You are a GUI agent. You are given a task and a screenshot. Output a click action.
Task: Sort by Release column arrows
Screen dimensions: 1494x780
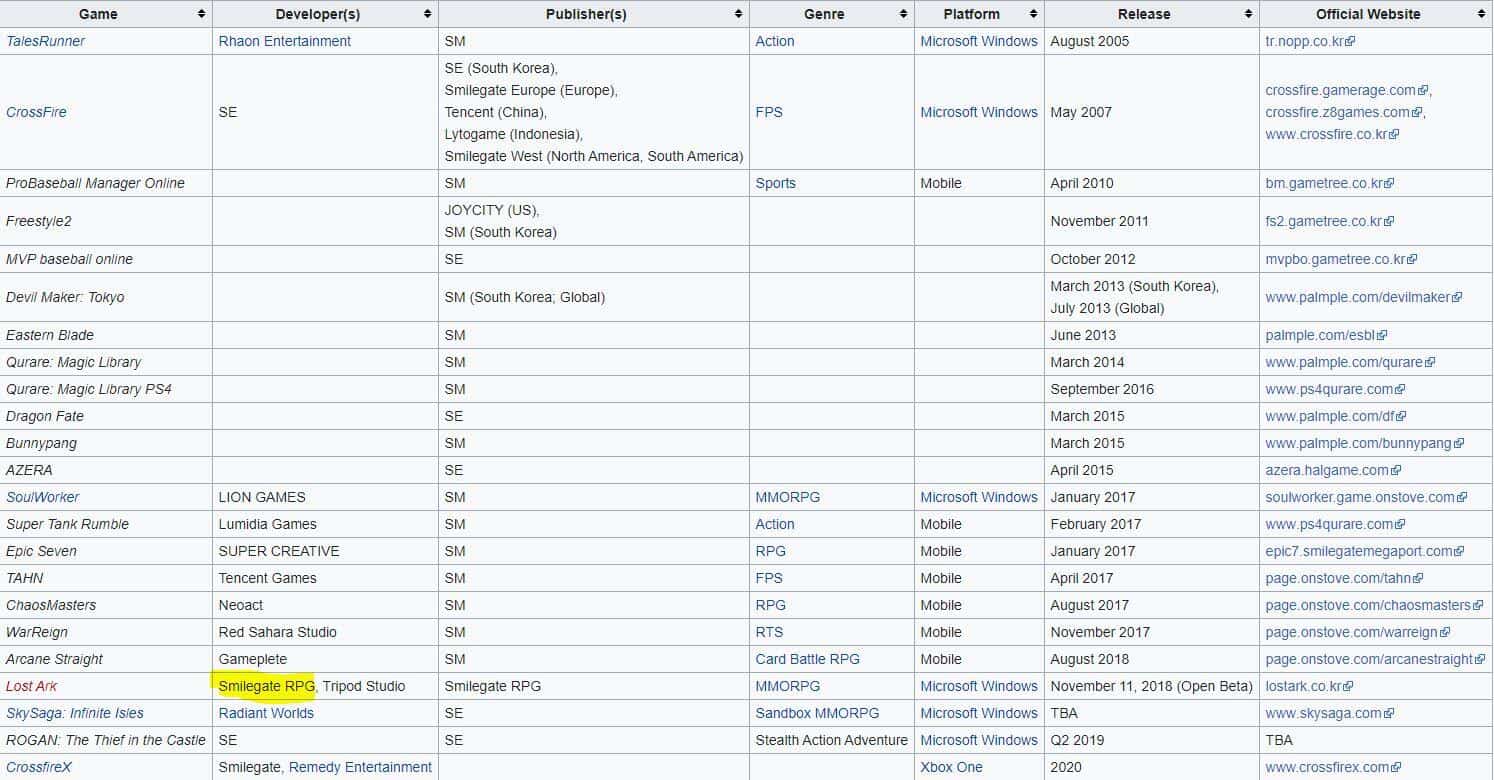coord(1249,14)
